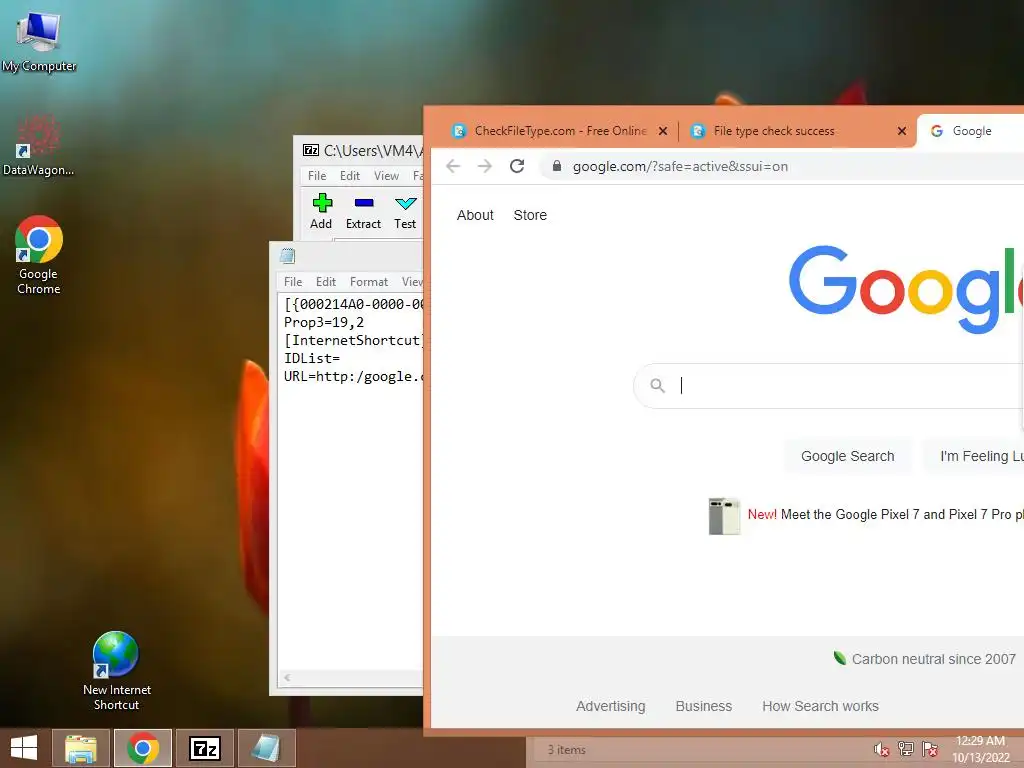1024x768 pixels.
Task: Open Edit menu in Notepad
Action: point(325,281)
